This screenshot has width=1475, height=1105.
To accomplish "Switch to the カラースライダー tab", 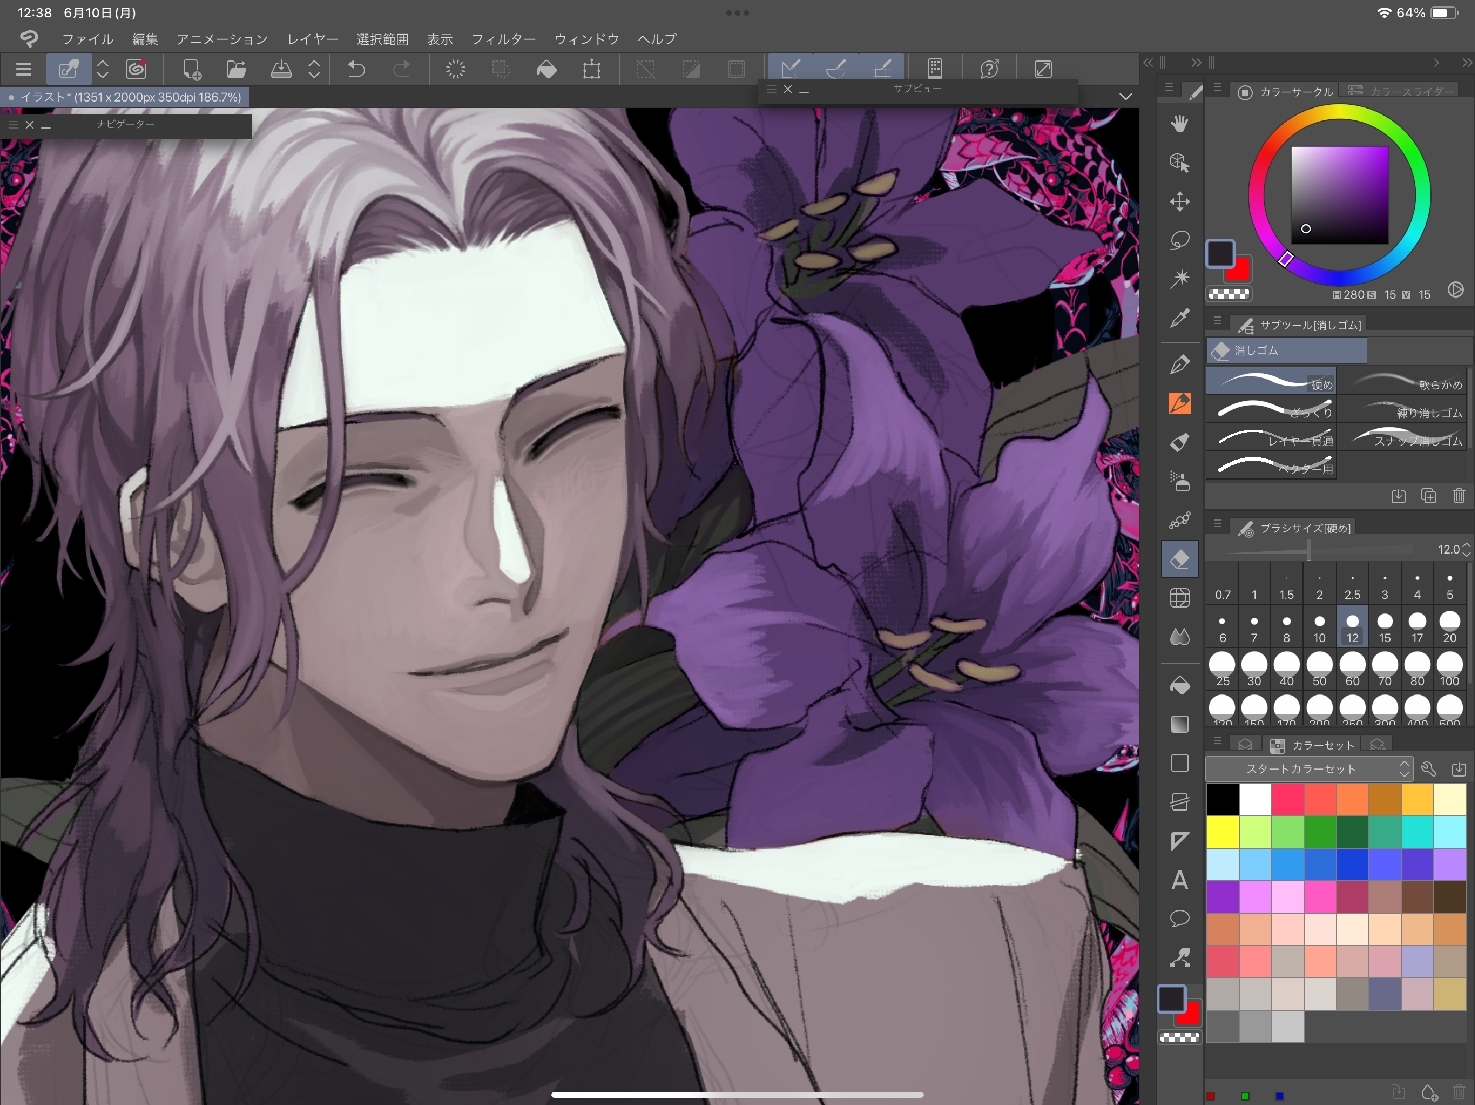I will click(x=1400, y=91).
